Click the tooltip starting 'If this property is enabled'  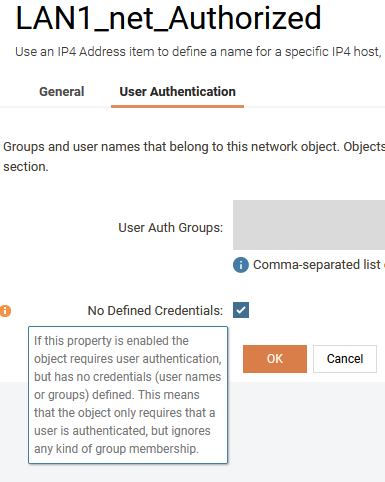pos(128,395)
